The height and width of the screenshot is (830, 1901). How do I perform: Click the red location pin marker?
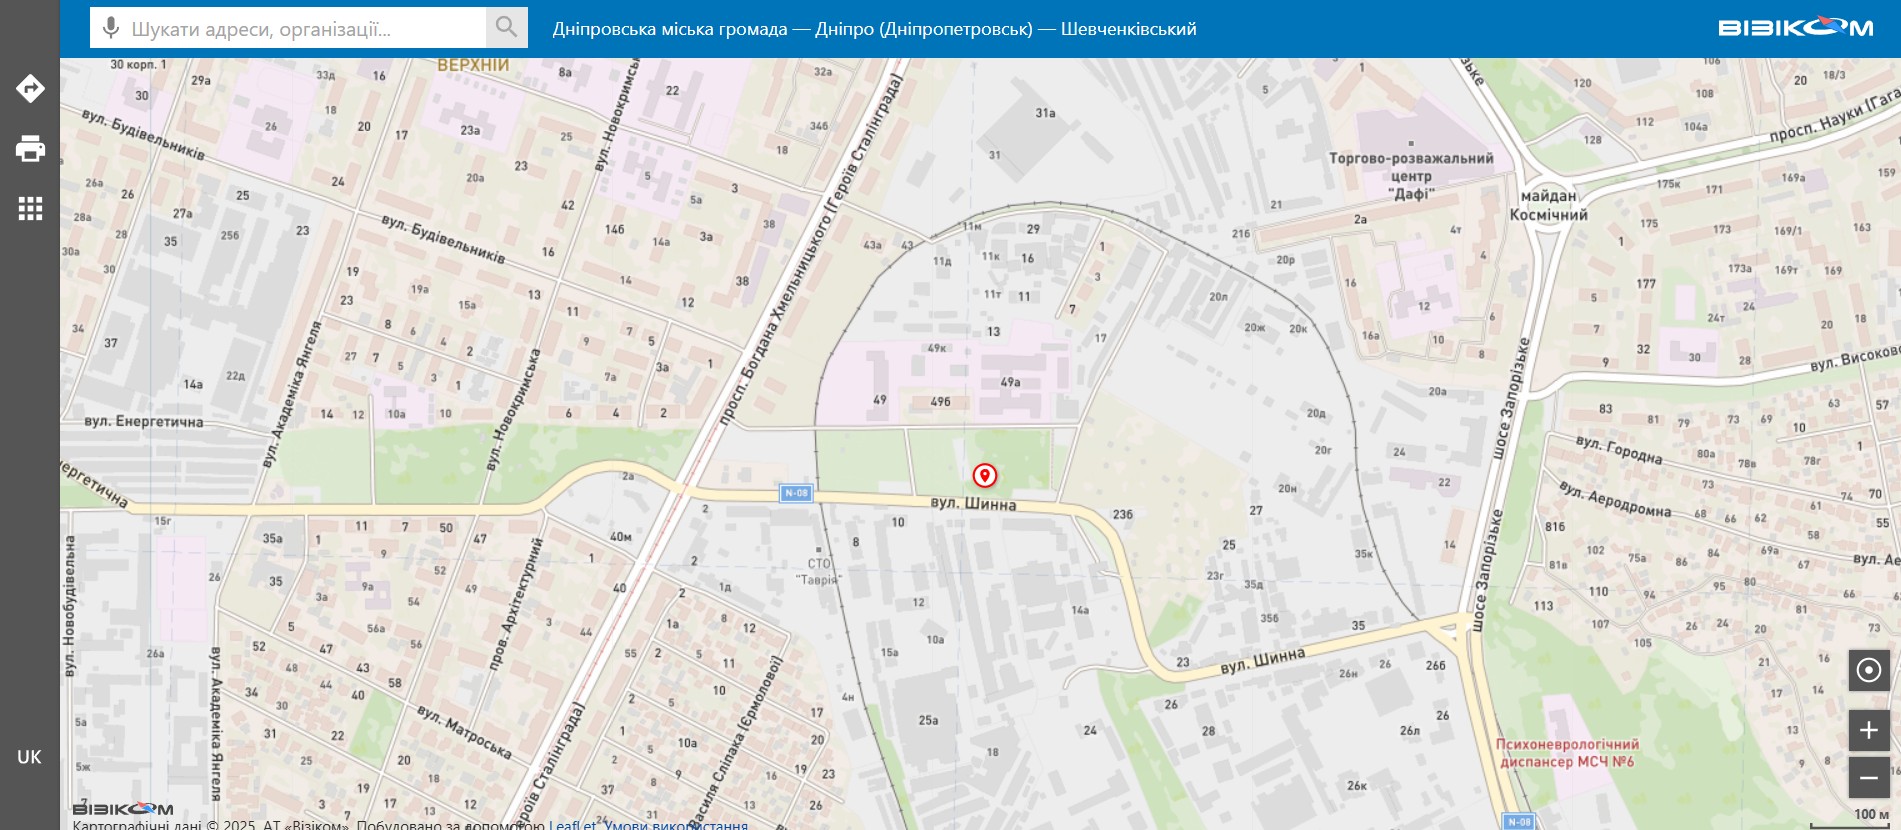pyautogui.click(x=985, y=475)
